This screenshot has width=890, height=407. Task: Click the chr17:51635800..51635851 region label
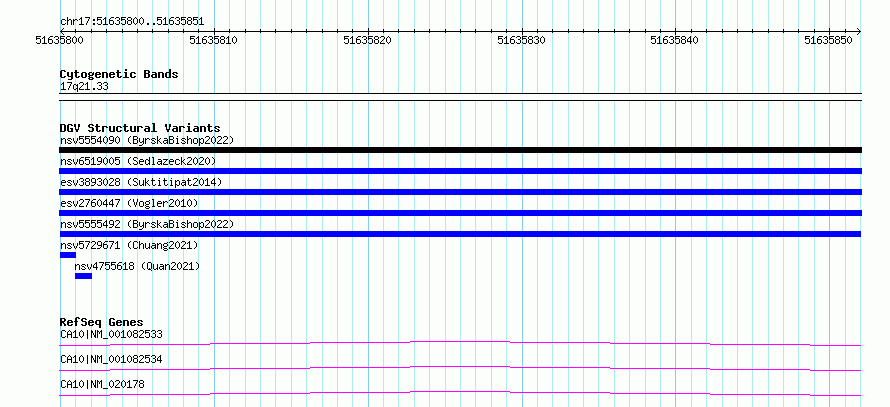(x=132, y=22)
